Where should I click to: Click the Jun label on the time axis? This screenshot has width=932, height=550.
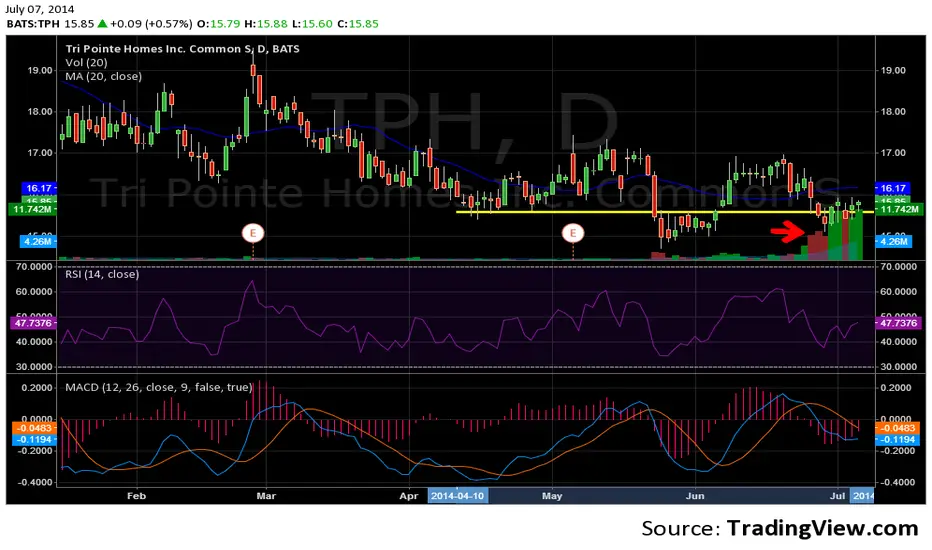click(695, 496)
